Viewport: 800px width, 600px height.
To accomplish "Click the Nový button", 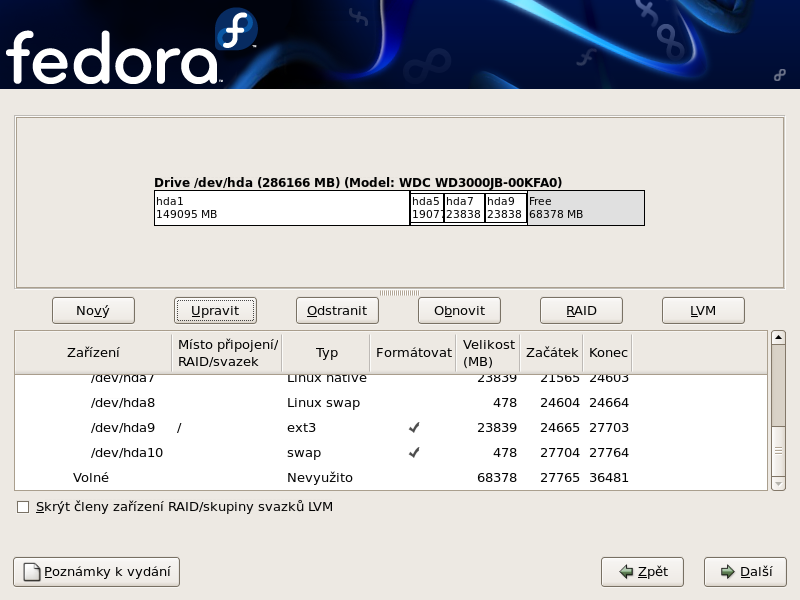I will pyautogui.click(x=93, y=310).
